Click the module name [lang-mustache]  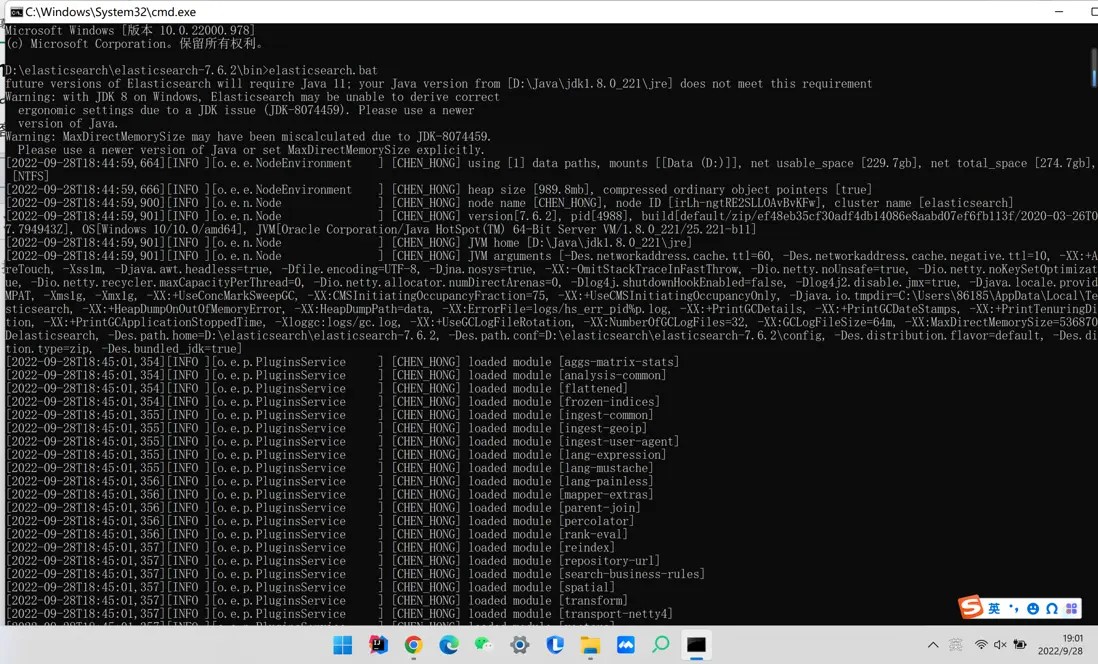pos(606,469)
